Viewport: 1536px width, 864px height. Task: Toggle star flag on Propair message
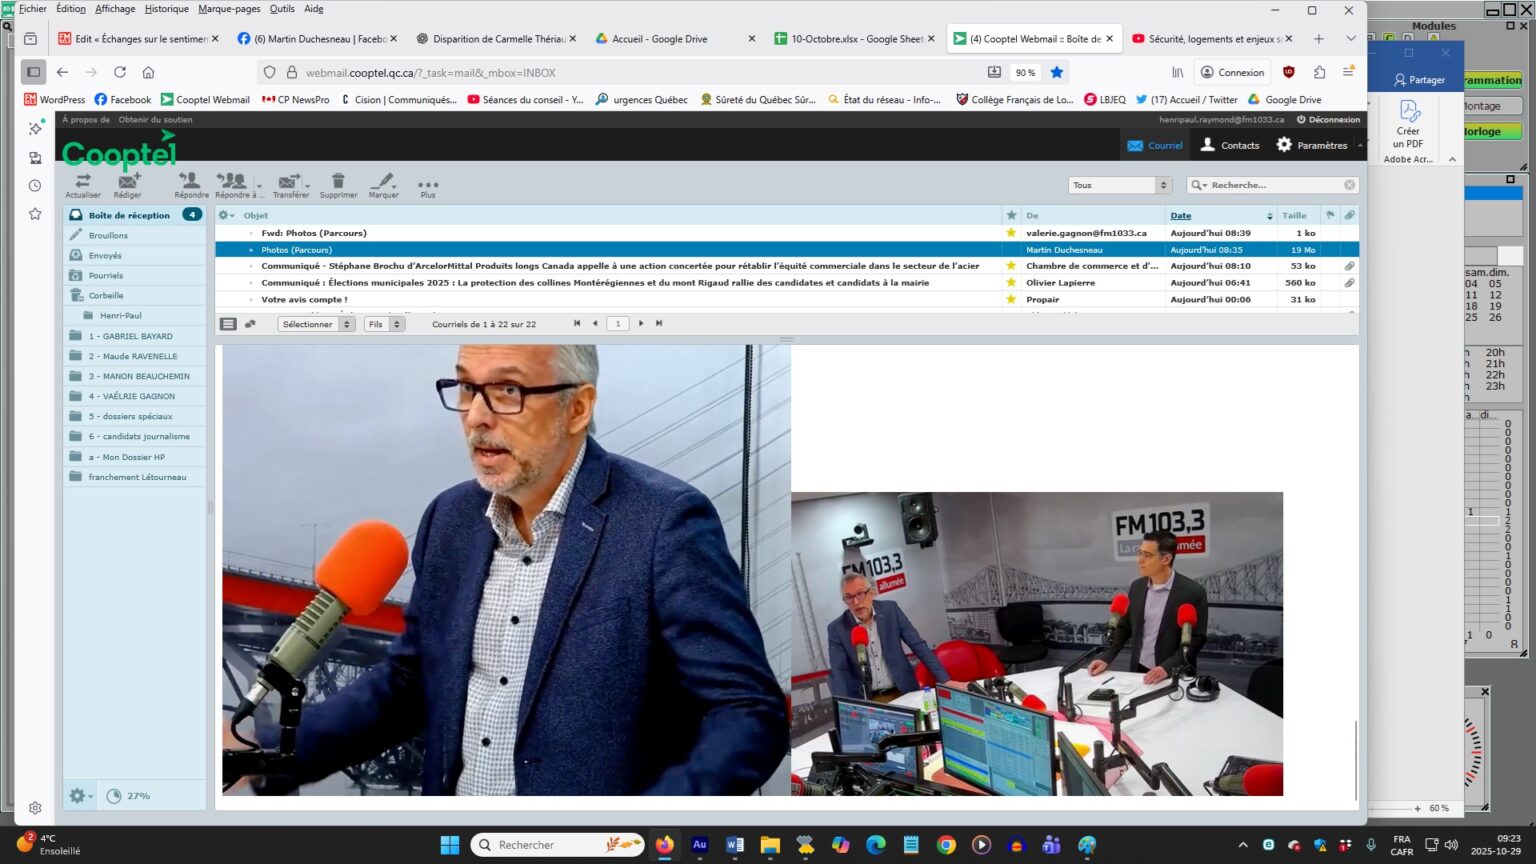pos(1011,299)
